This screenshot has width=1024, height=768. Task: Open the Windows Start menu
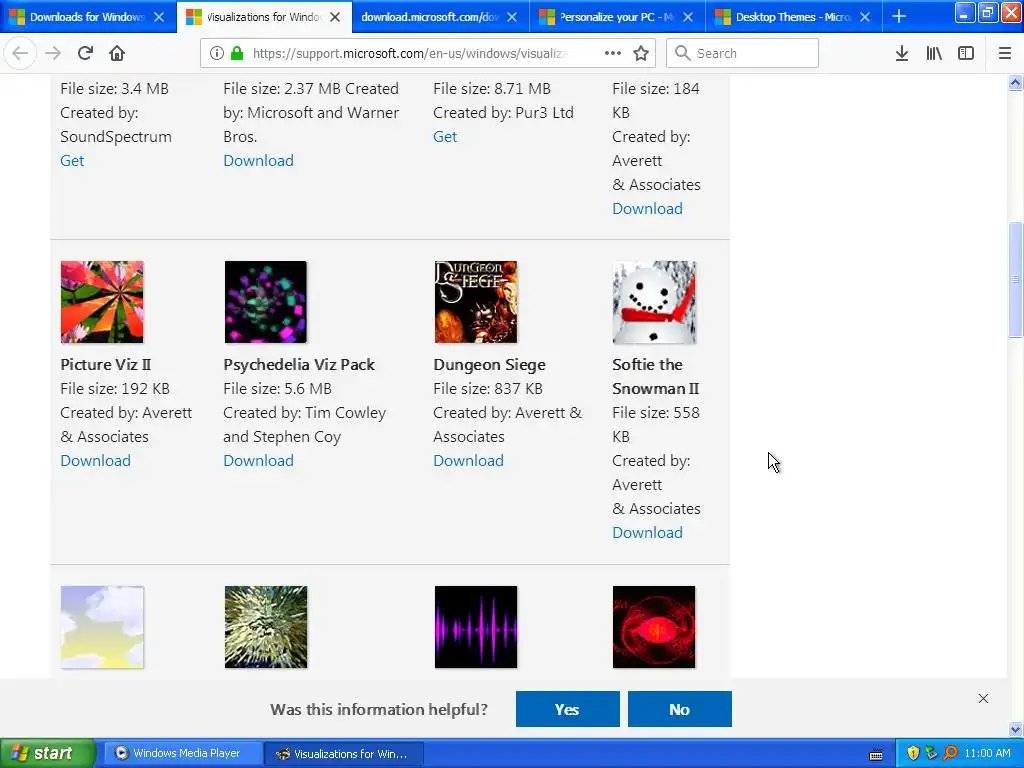(x=46, y=753)
